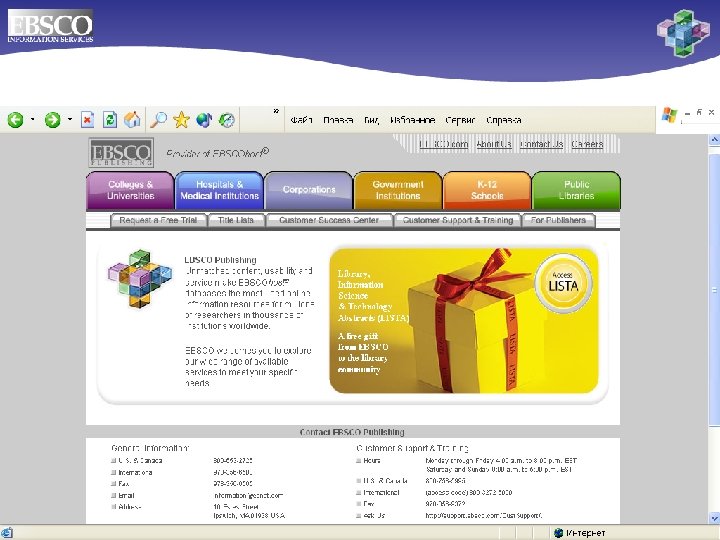Open the History clock icon
Screen dimensions: 720x540
226,120
